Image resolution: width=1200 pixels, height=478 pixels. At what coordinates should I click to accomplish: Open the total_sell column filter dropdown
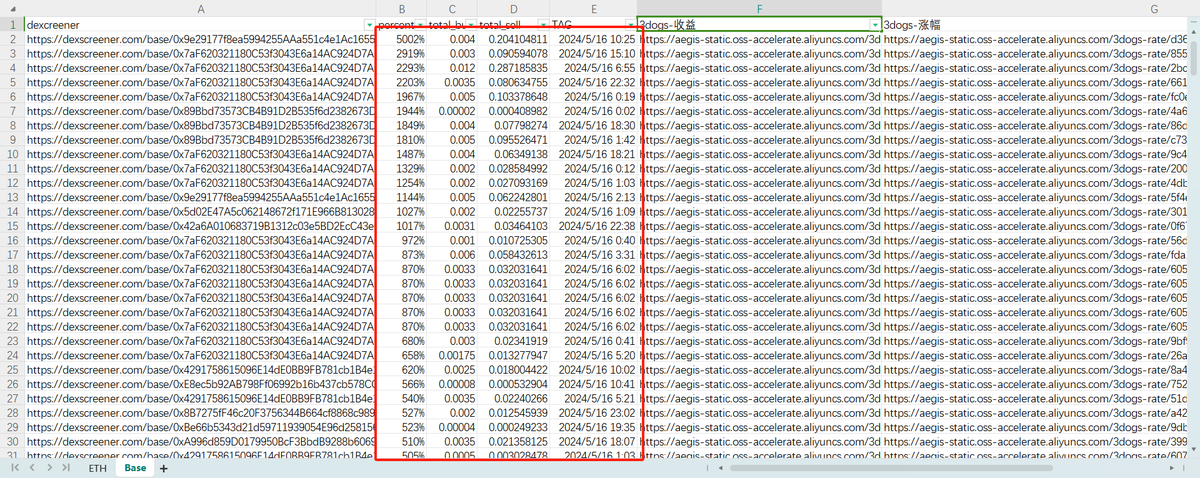click(x=543, y=24)
